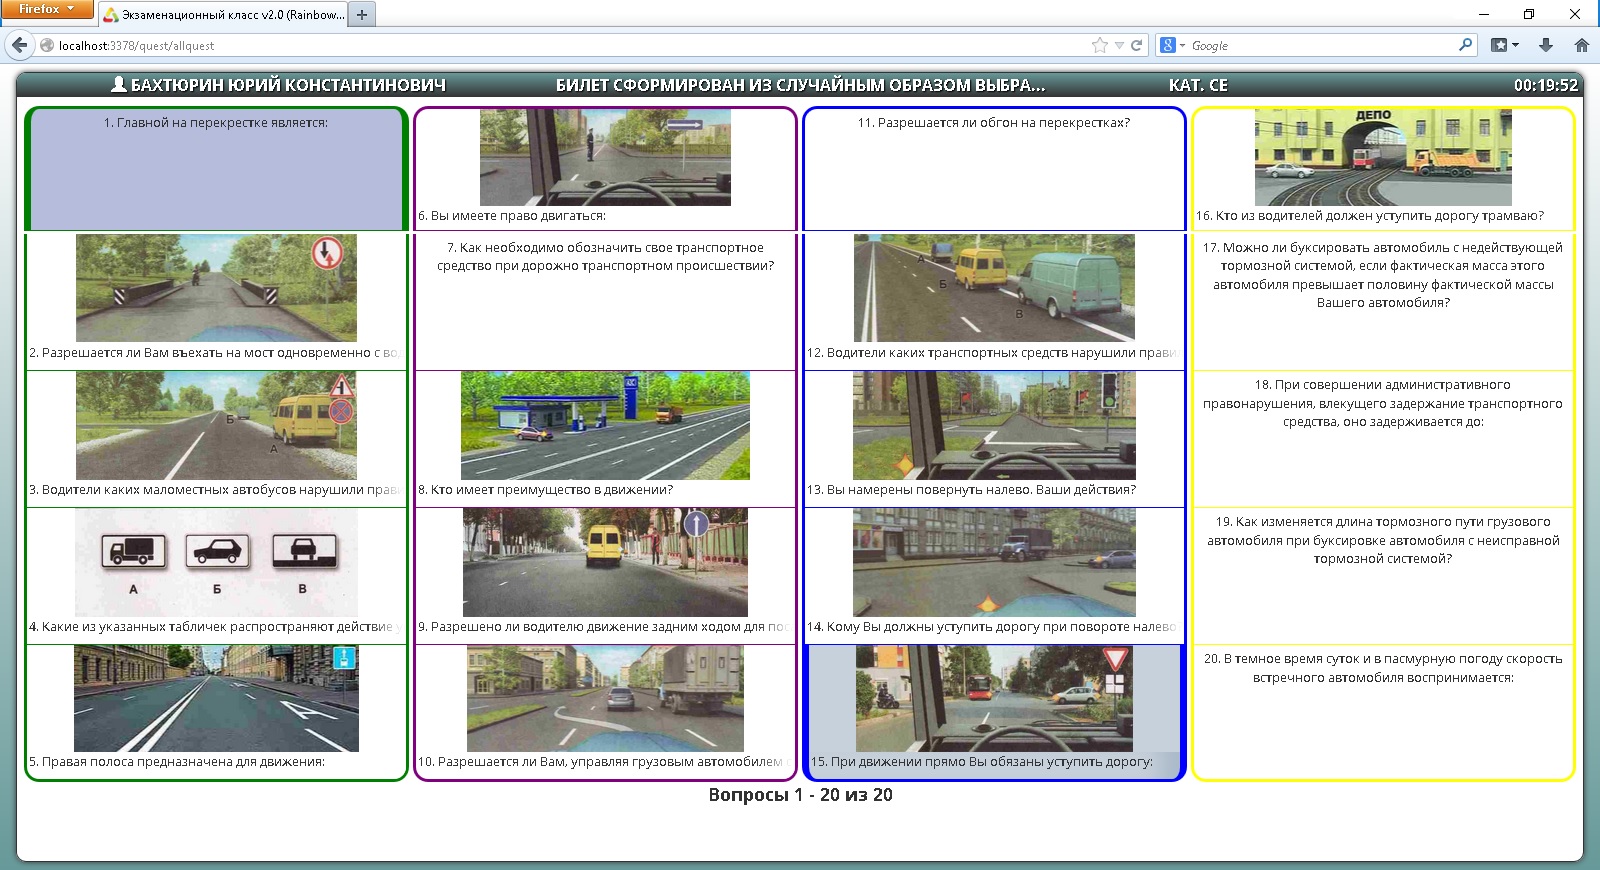Screen dimensions: 1600x870
Task: Open the Google search engine dropdown
Action: tap(1172, 45)
